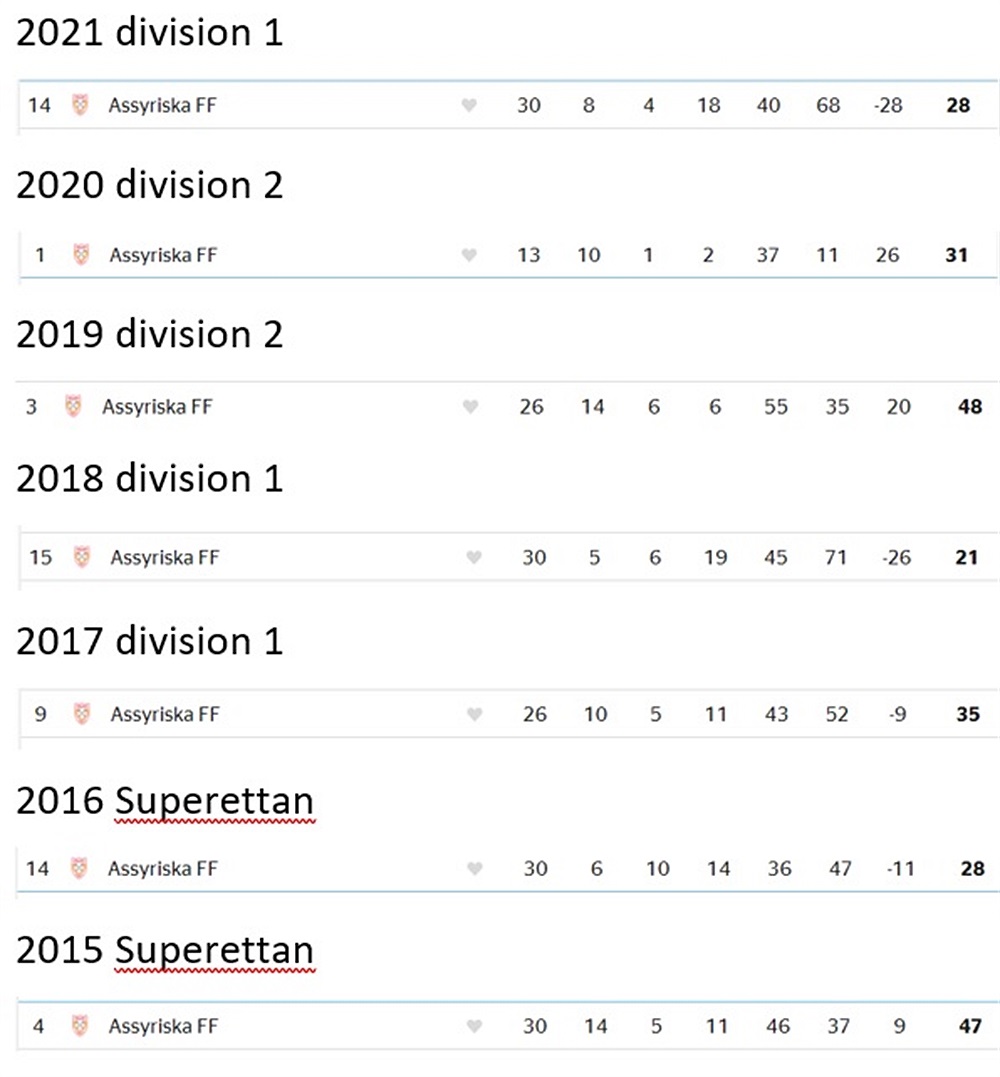This screenshot has height=1077, width=1000.
Task: Open Assyriska FF team link in 2015 Superettan
Action: pos(163,1026)
